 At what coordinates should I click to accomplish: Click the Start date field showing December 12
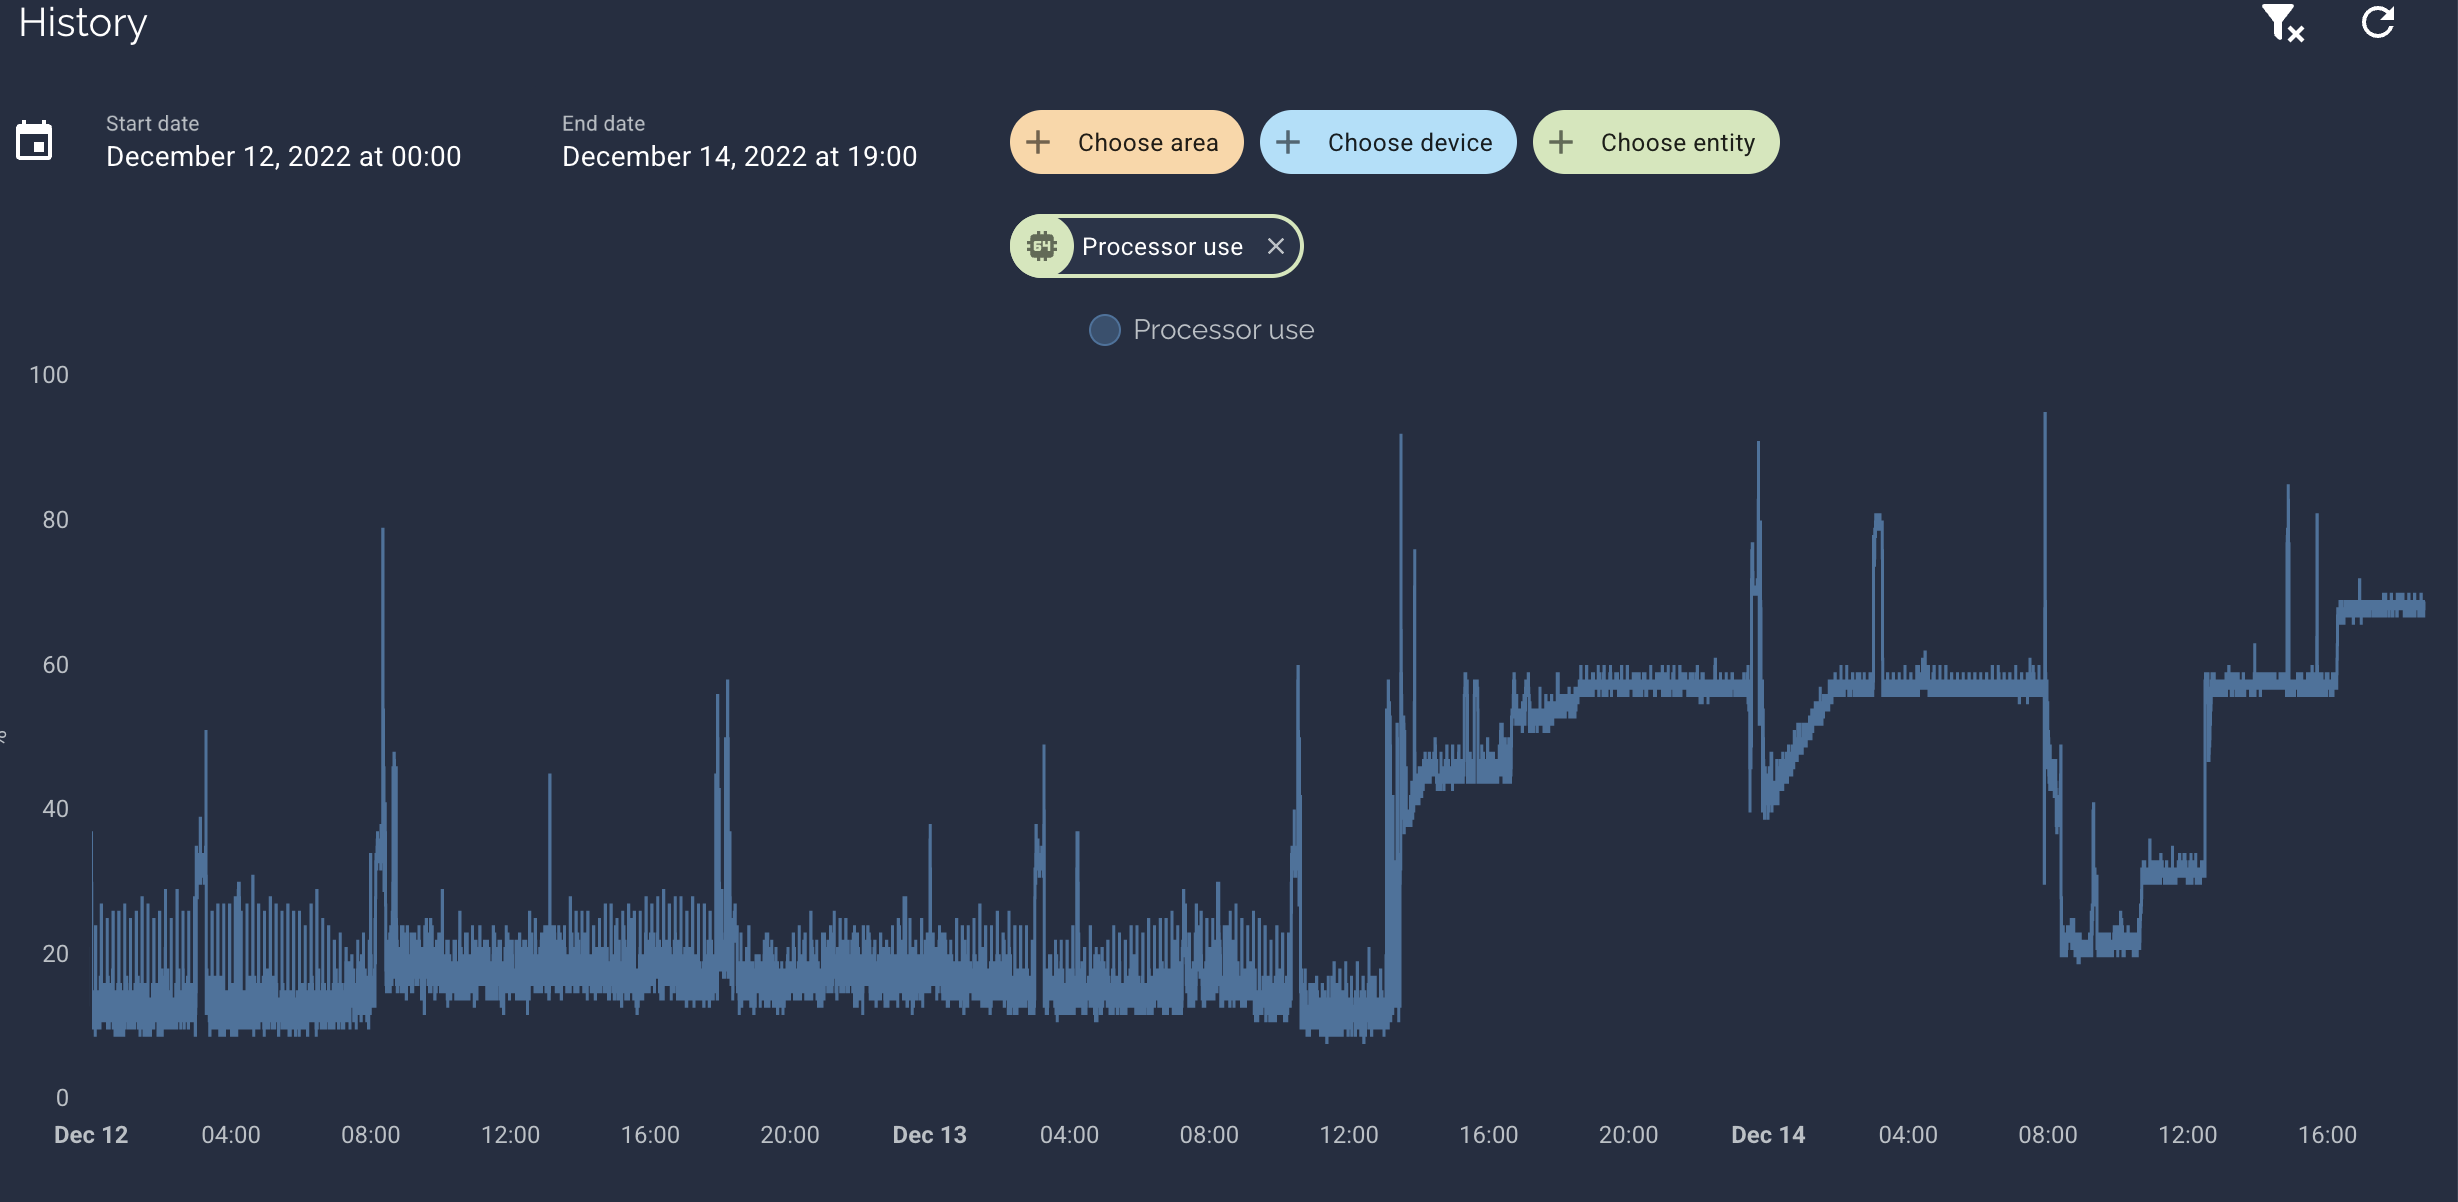(x=283, y=156)
